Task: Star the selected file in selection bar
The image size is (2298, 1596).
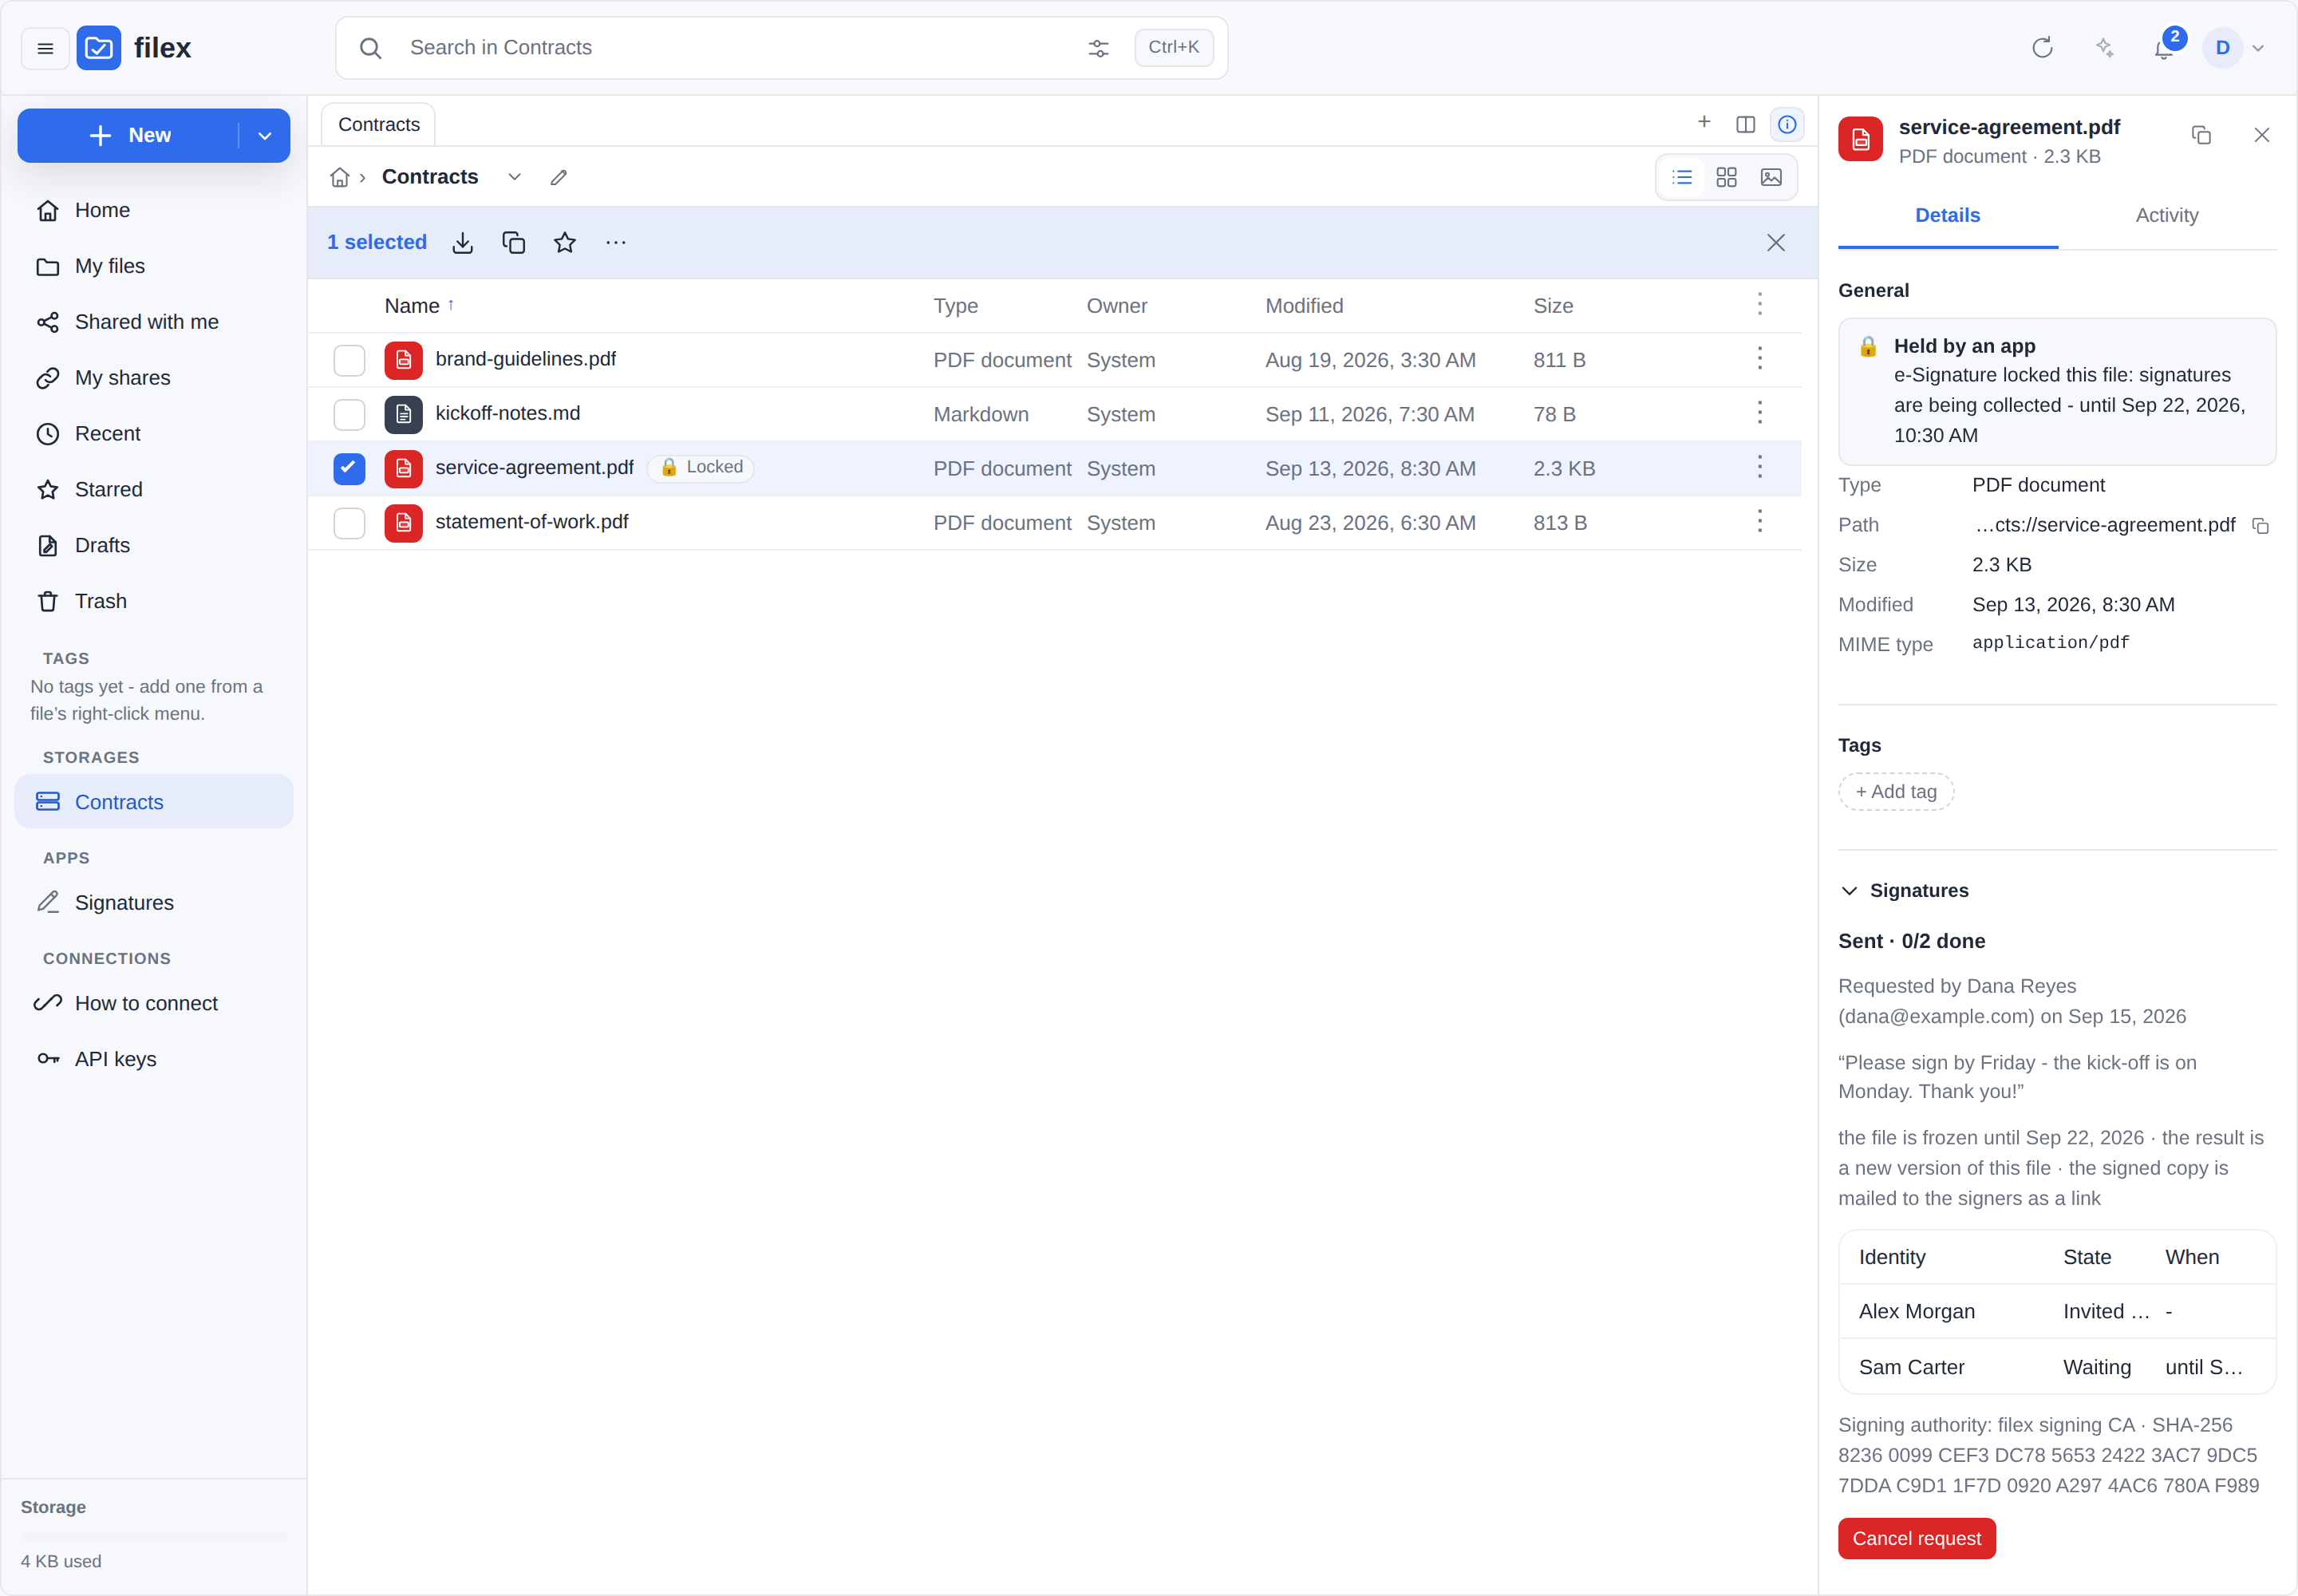Action: pyautogui.click(x=565, y=243)
